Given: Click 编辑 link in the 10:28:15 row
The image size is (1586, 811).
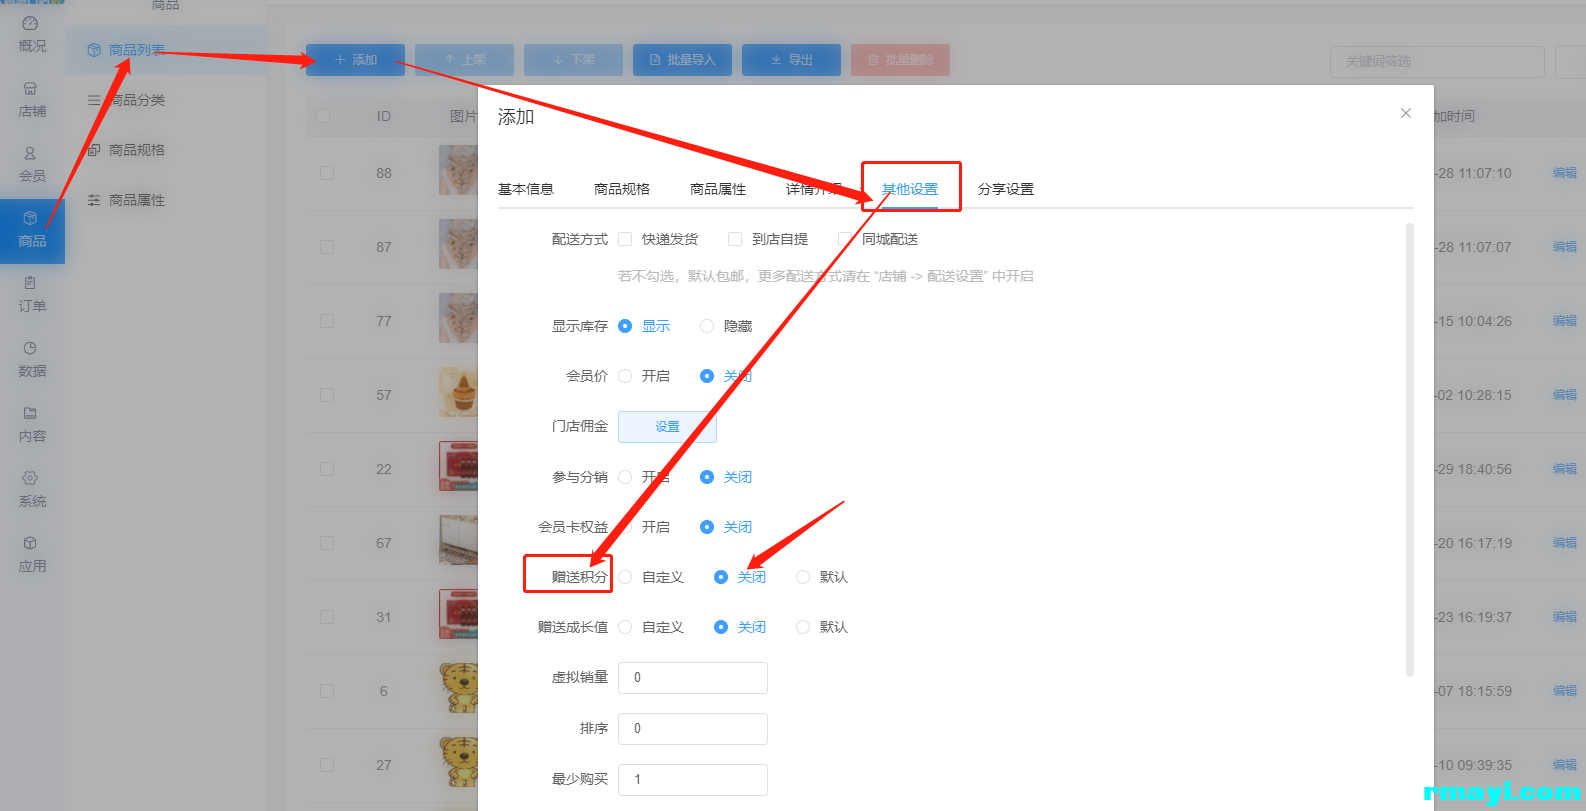Looking at the screenshot, I should click(1565, 395).
